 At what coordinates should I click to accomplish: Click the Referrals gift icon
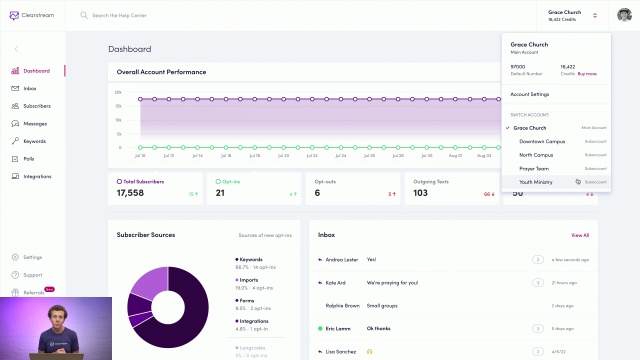click(x=15, y=292)
